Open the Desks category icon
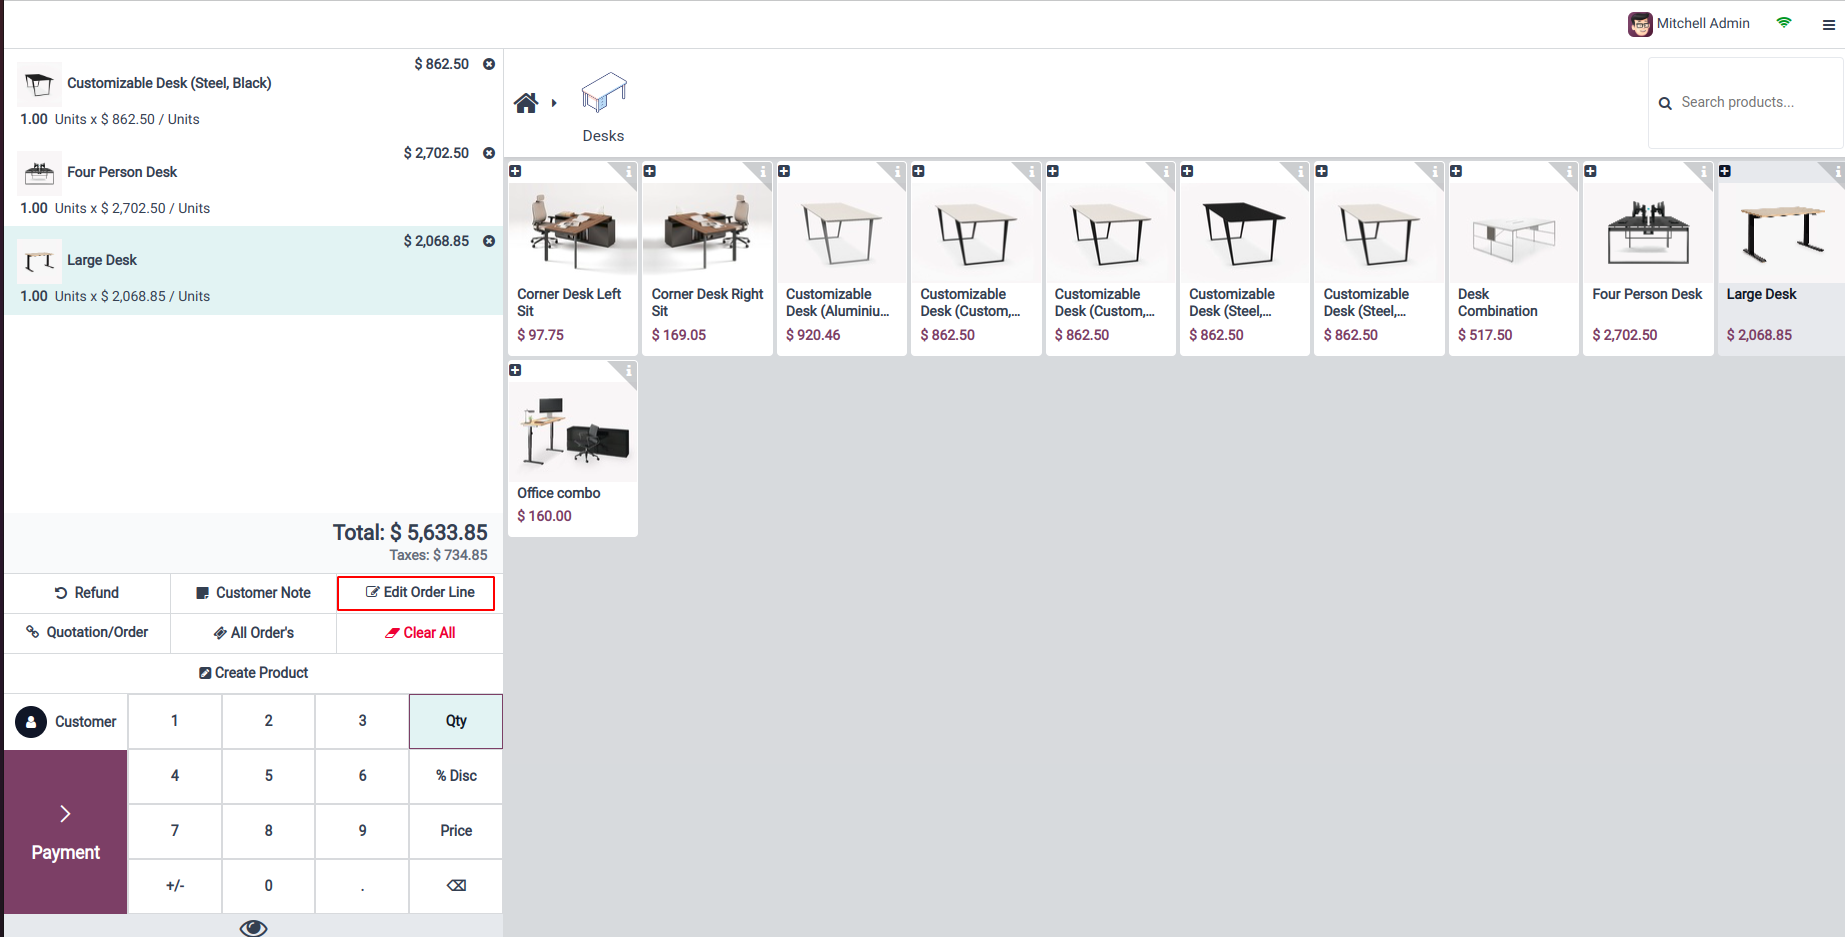Viewport: 1845px width, 937px height. click(x=604, y=92)
